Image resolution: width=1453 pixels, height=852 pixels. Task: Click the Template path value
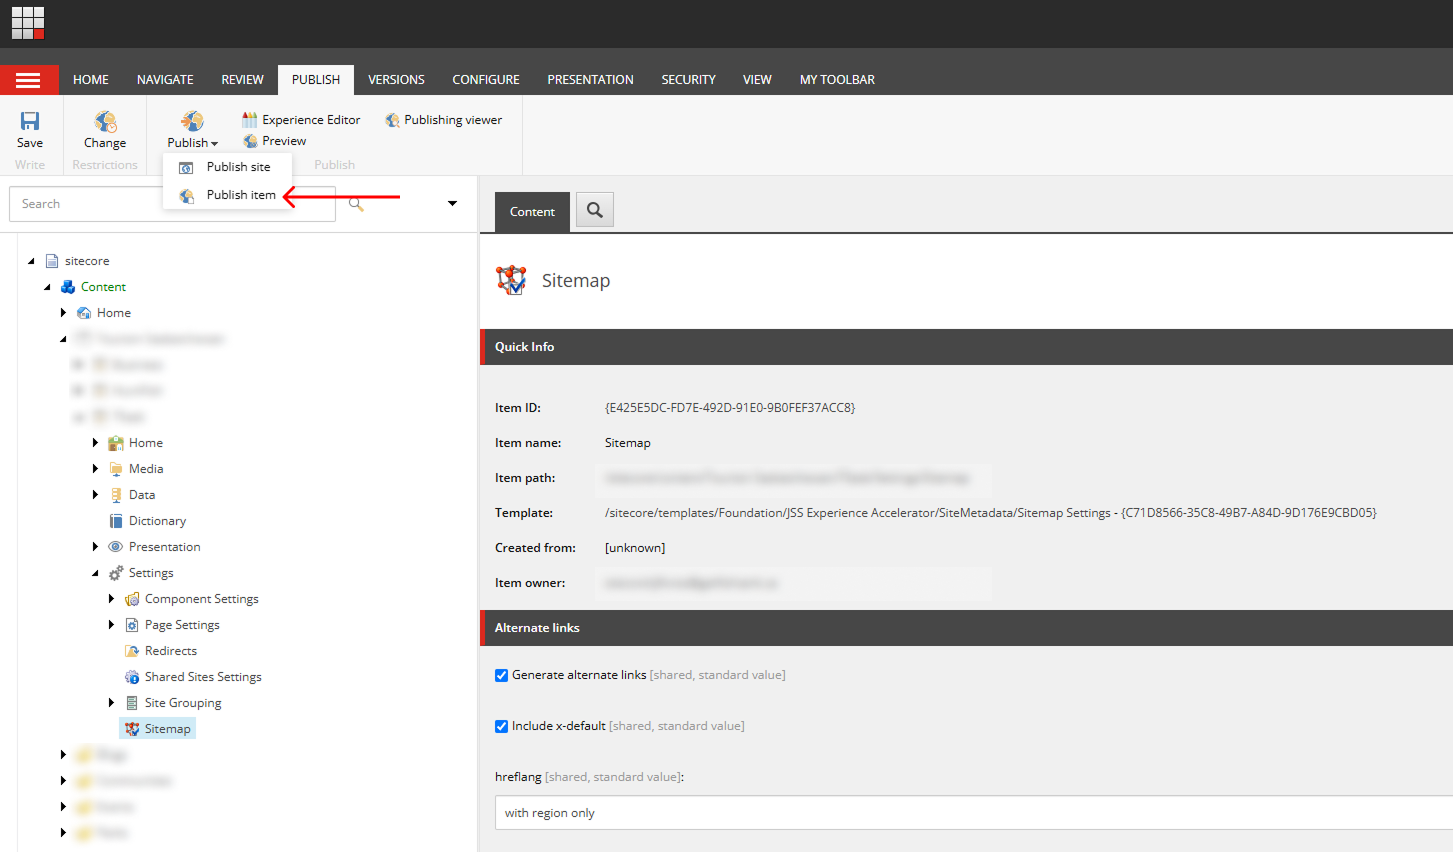pos(990,513)
